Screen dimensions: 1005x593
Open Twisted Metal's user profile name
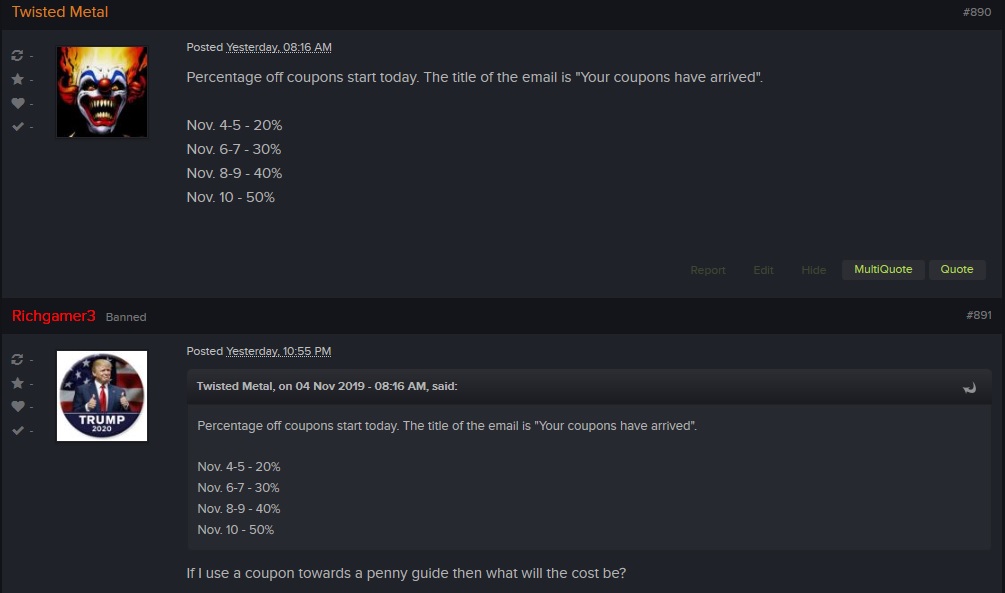[60, 12]
